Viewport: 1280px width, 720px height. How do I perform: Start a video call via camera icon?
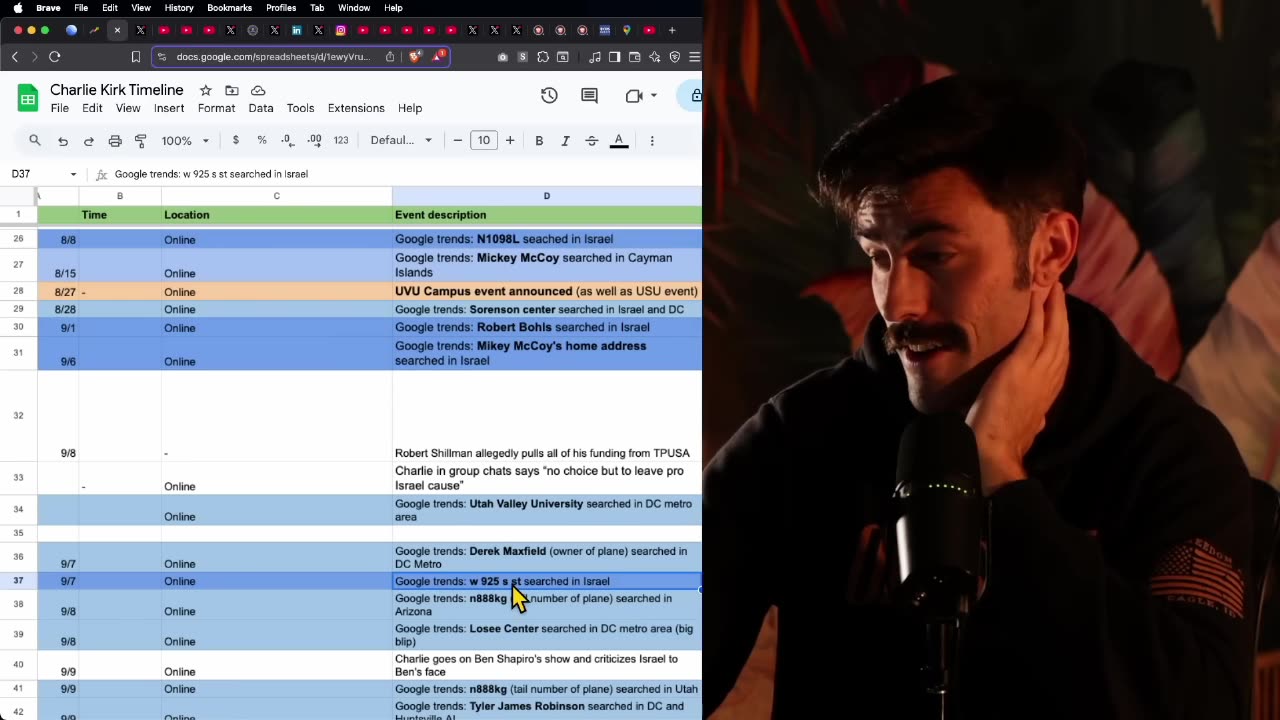pyautogui.click(x=634, y=96)
